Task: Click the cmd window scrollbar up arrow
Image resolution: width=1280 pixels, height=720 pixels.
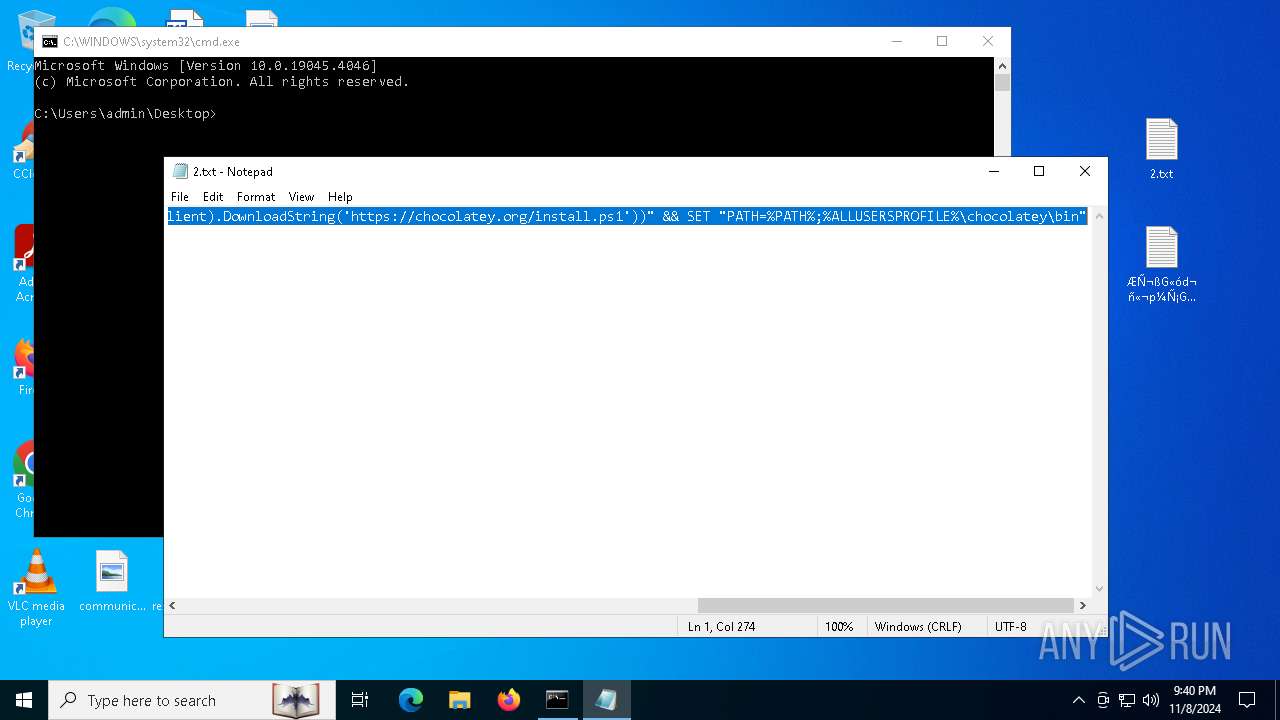Action: click(1002, 65)
